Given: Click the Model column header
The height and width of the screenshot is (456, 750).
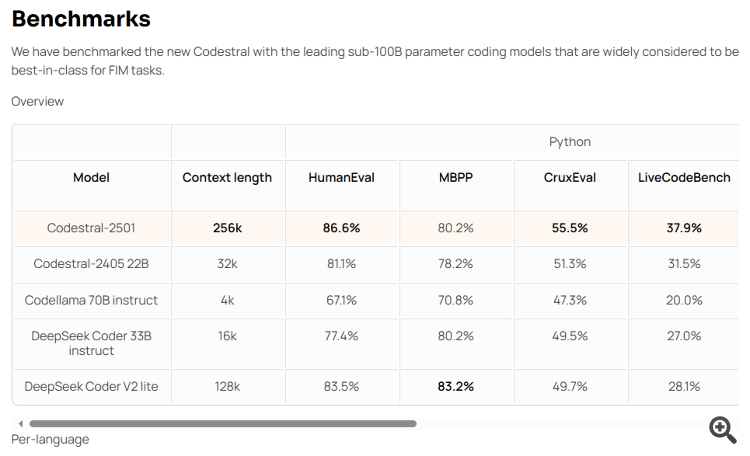Looking at the screenshot, I should [x=92, y=178].
